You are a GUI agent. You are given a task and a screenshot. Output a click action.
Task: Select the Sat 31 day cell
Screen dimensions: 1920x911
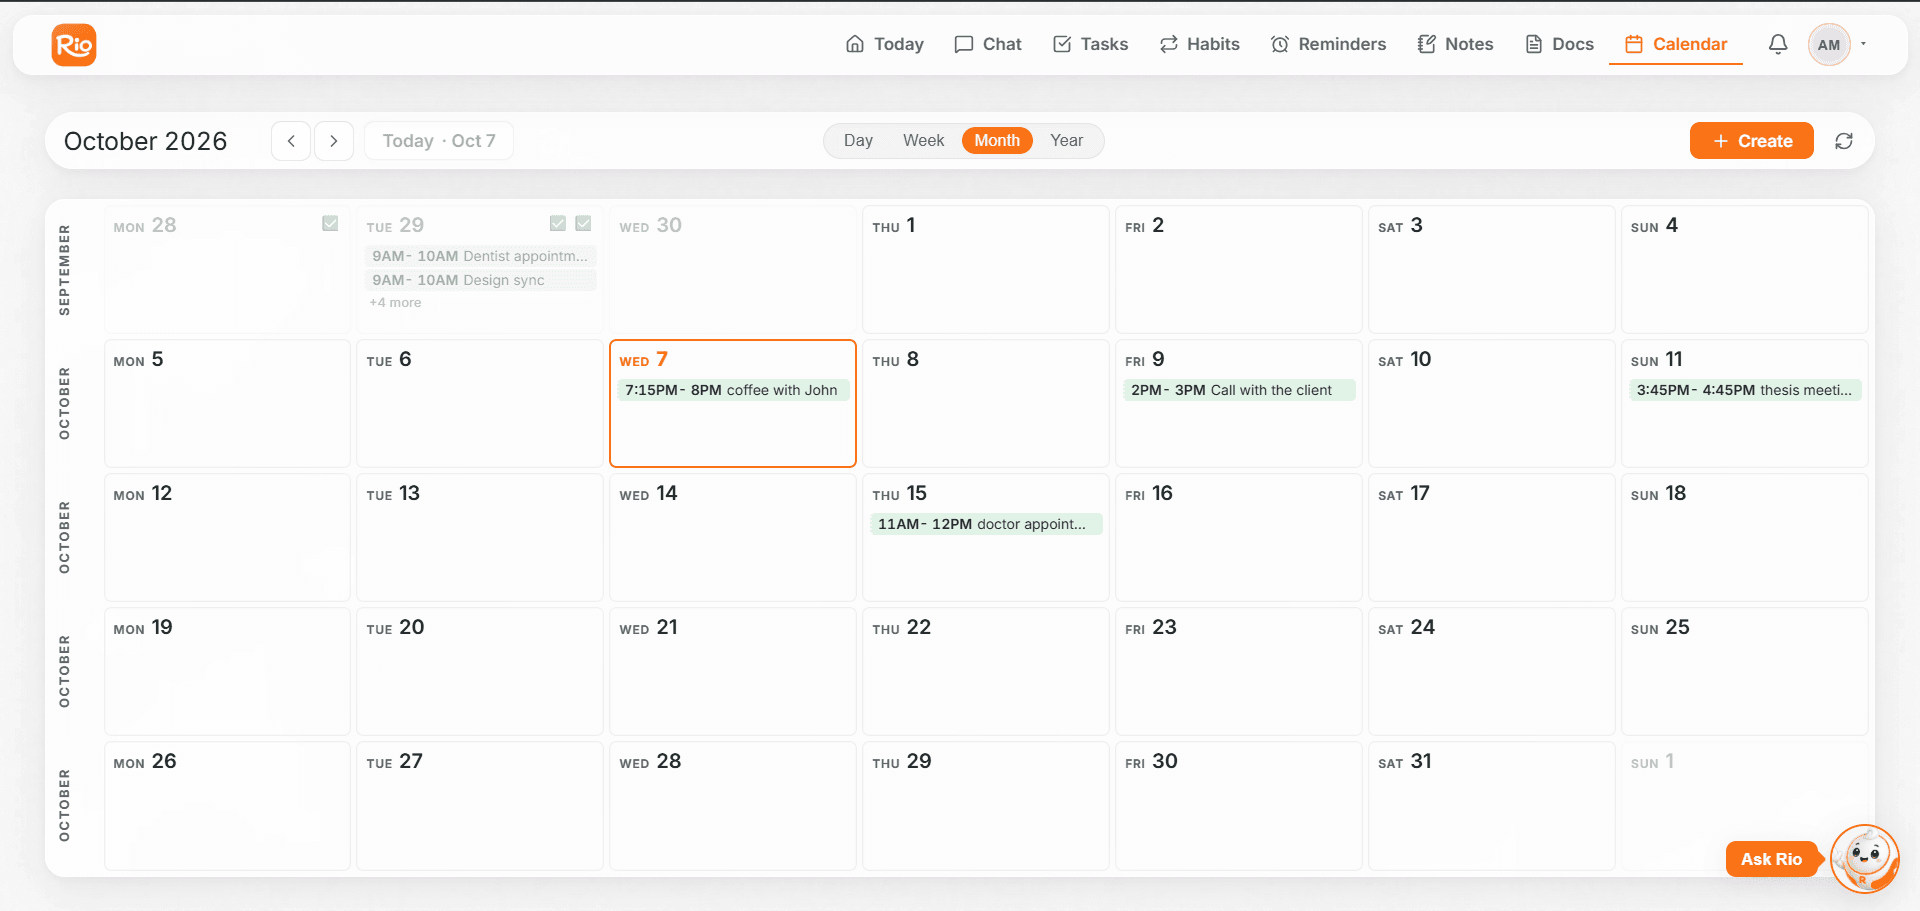(x=1492, y=805)
